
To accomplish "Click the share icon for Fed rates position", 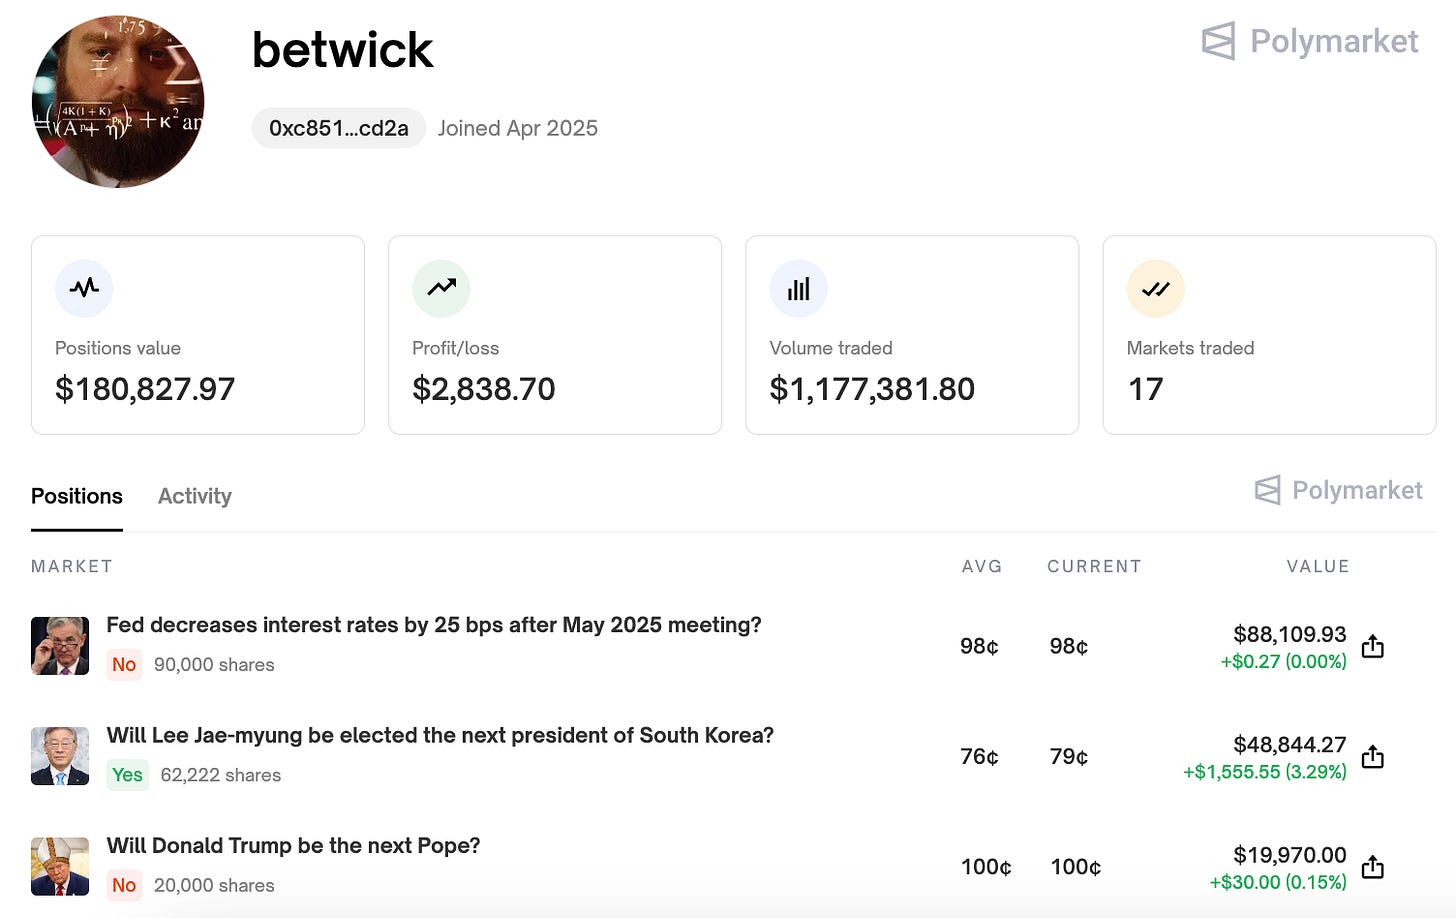I will click(1373, 646).
